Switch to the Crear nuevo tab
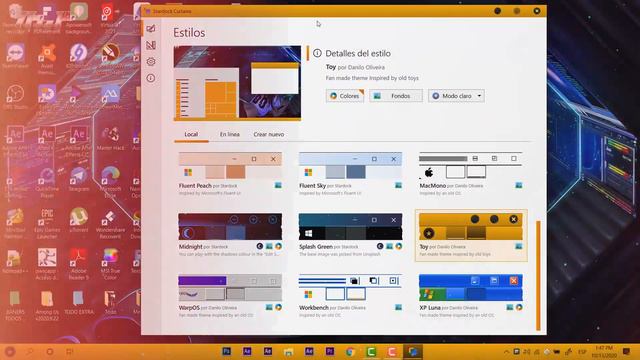Viewport: 640px width, 360px height. point(269,134)
